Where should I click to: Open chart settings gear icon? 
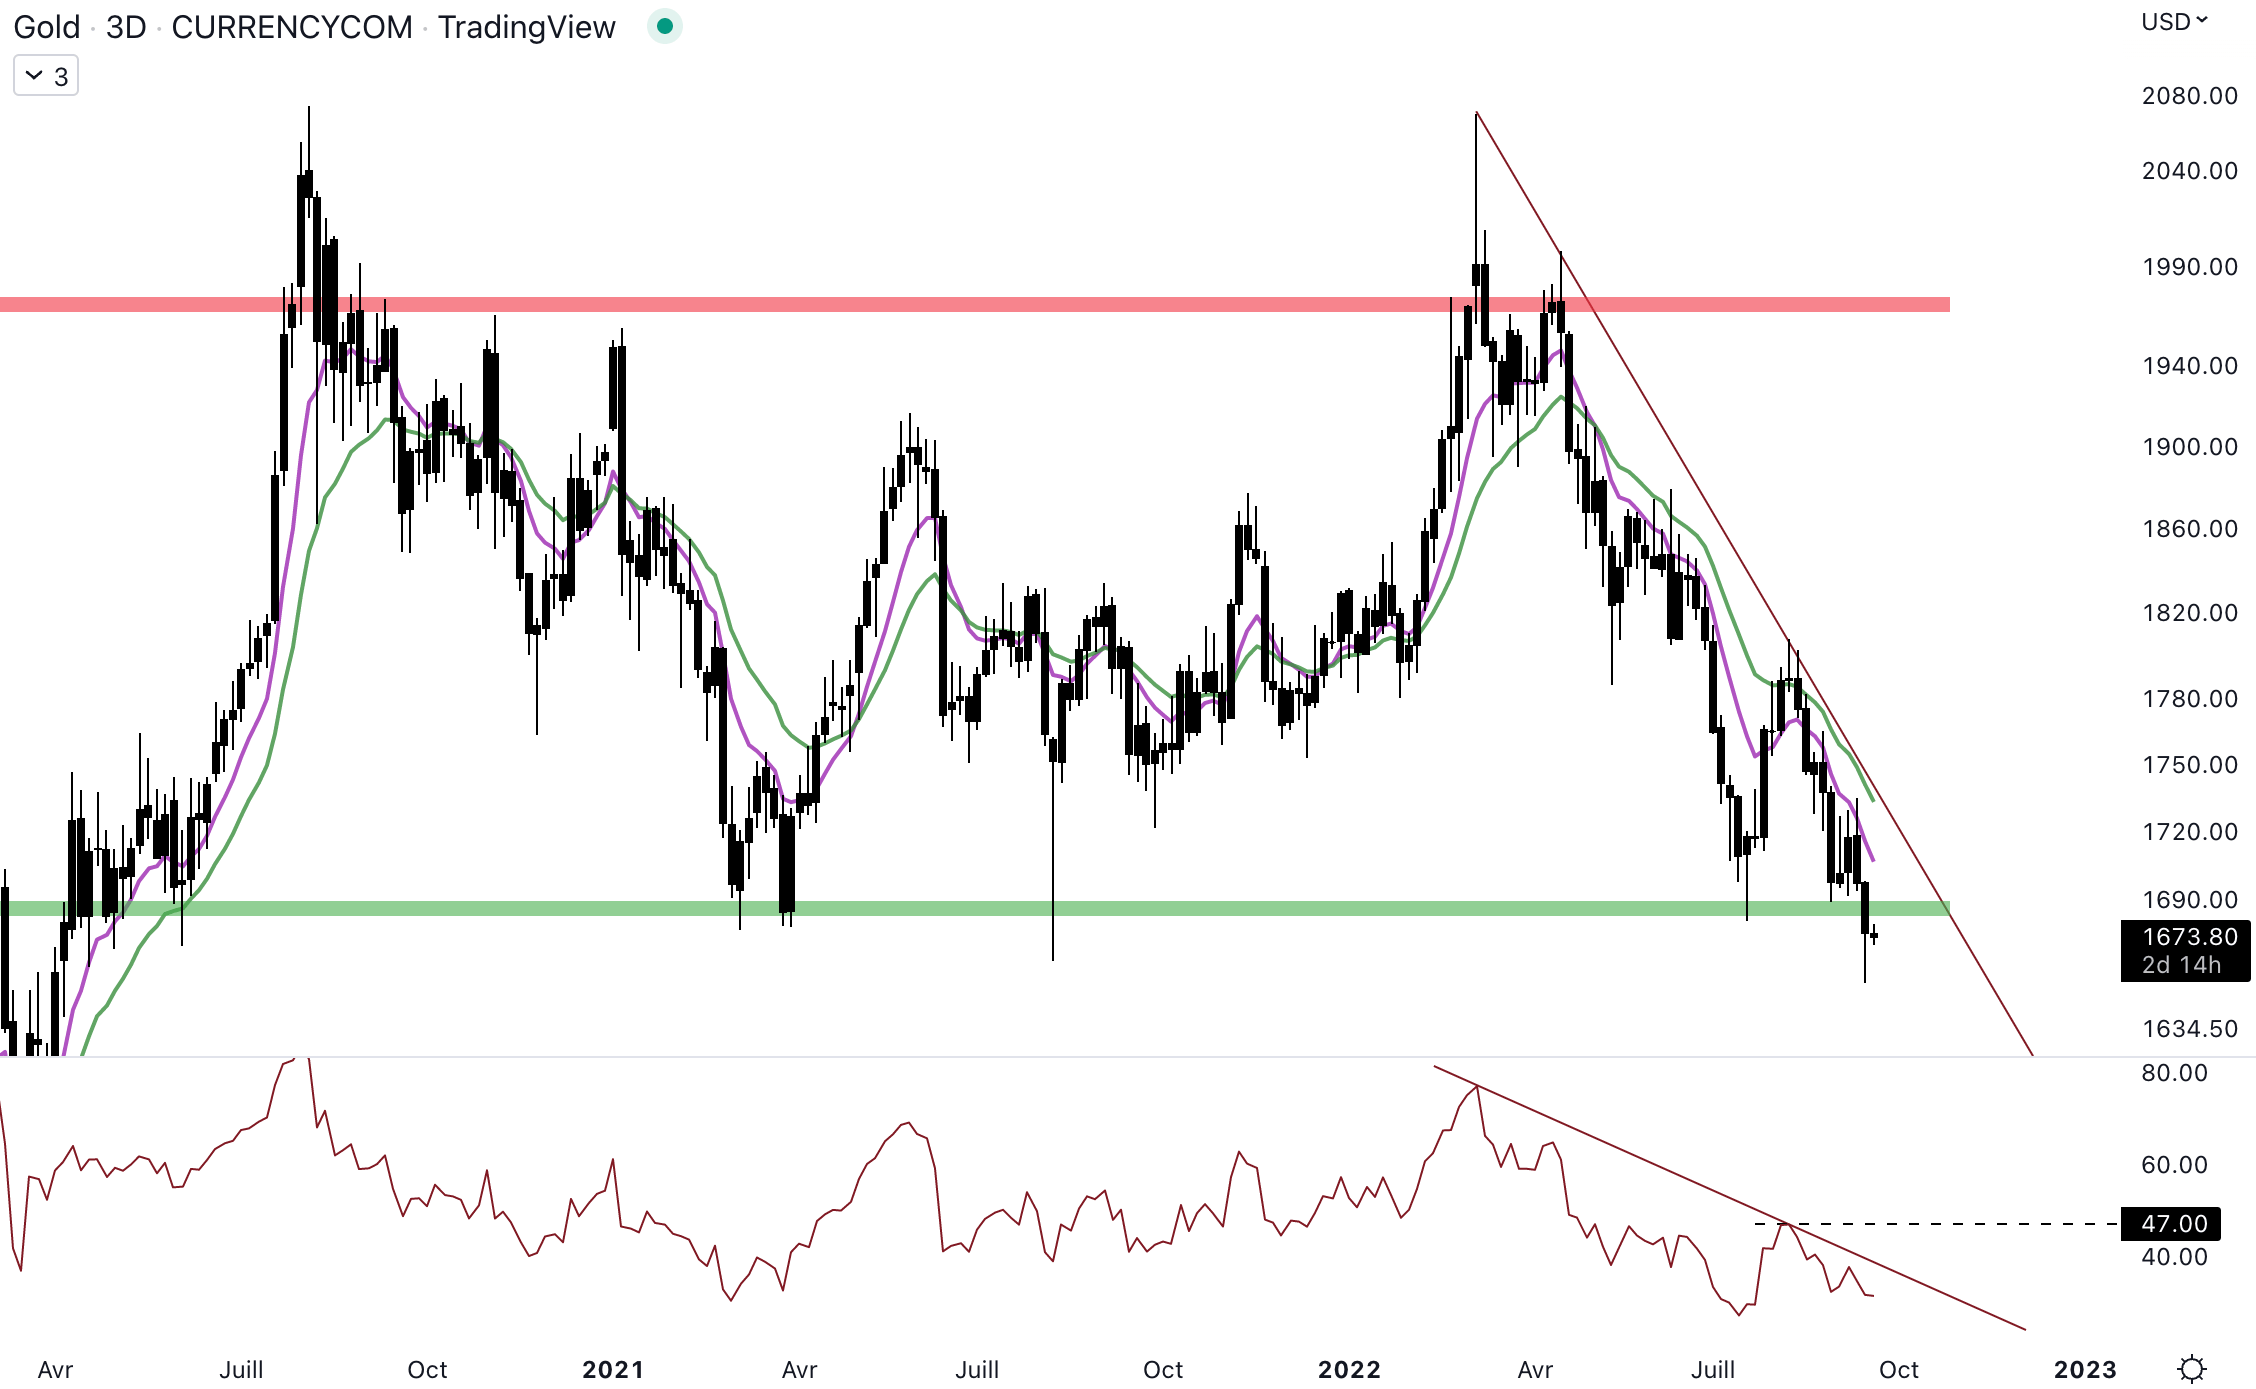click(2192, 1368)
